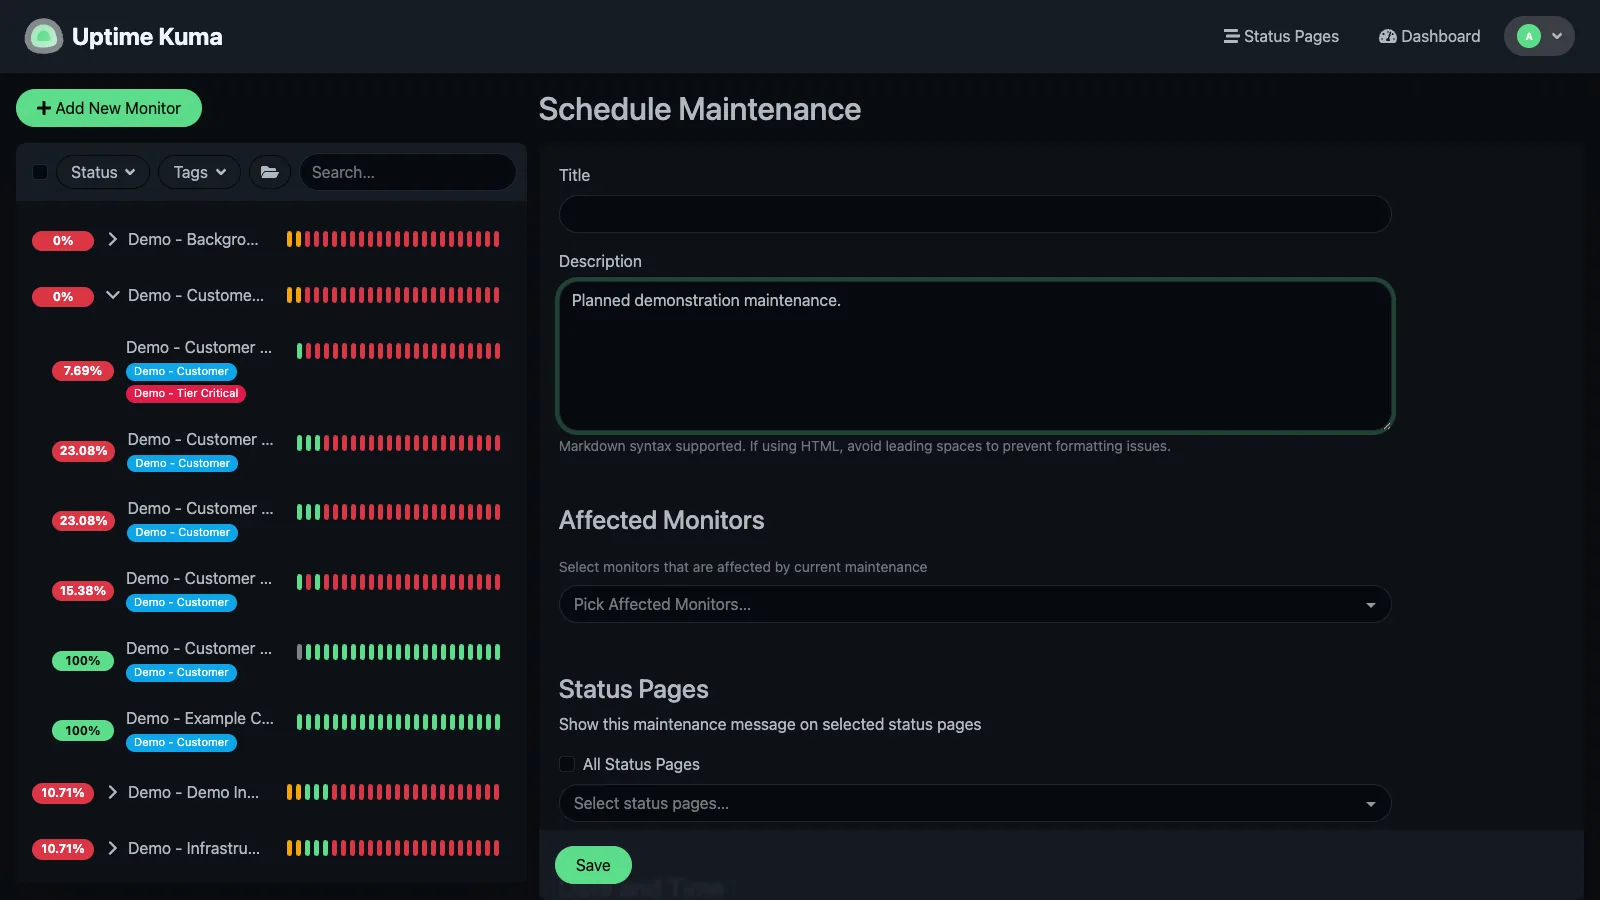Open the Status Pages menu link
1600x900 pixels.
click(x=1281, y=36)
